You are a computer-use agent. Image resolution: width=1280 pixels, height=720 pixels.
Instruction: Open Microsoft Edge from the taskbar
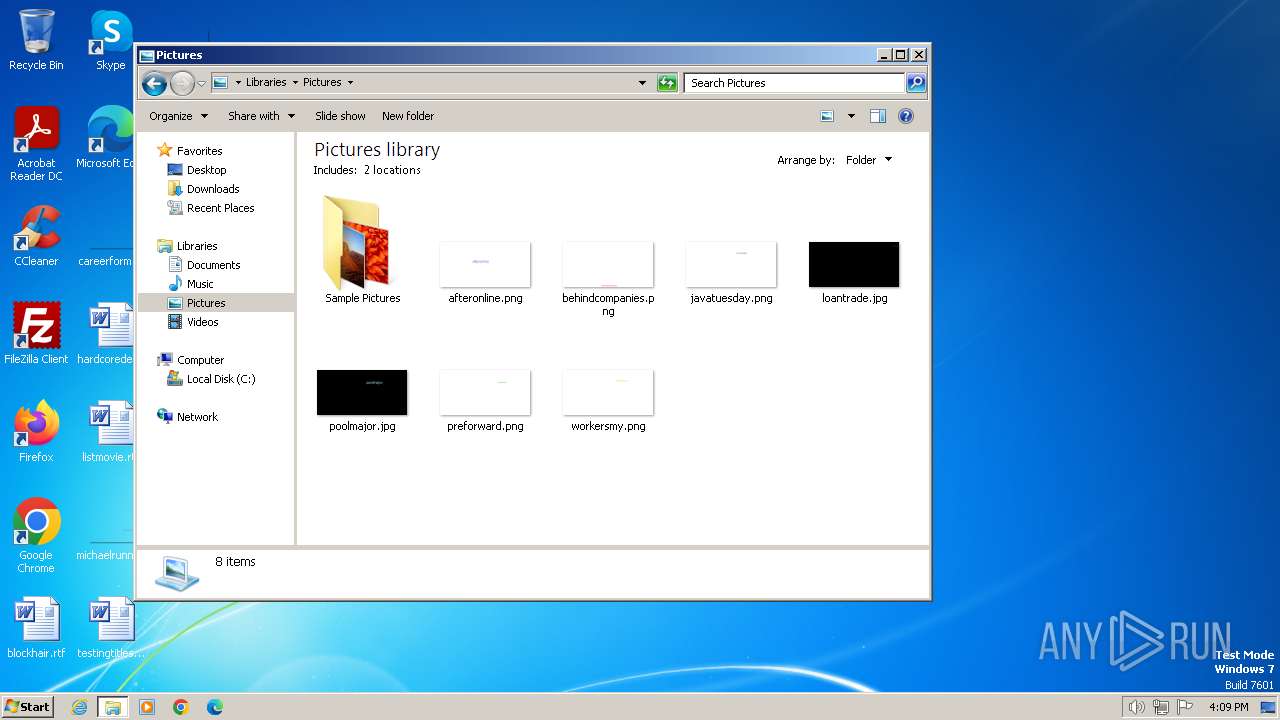pyautogui.click(x=215, y=707)
